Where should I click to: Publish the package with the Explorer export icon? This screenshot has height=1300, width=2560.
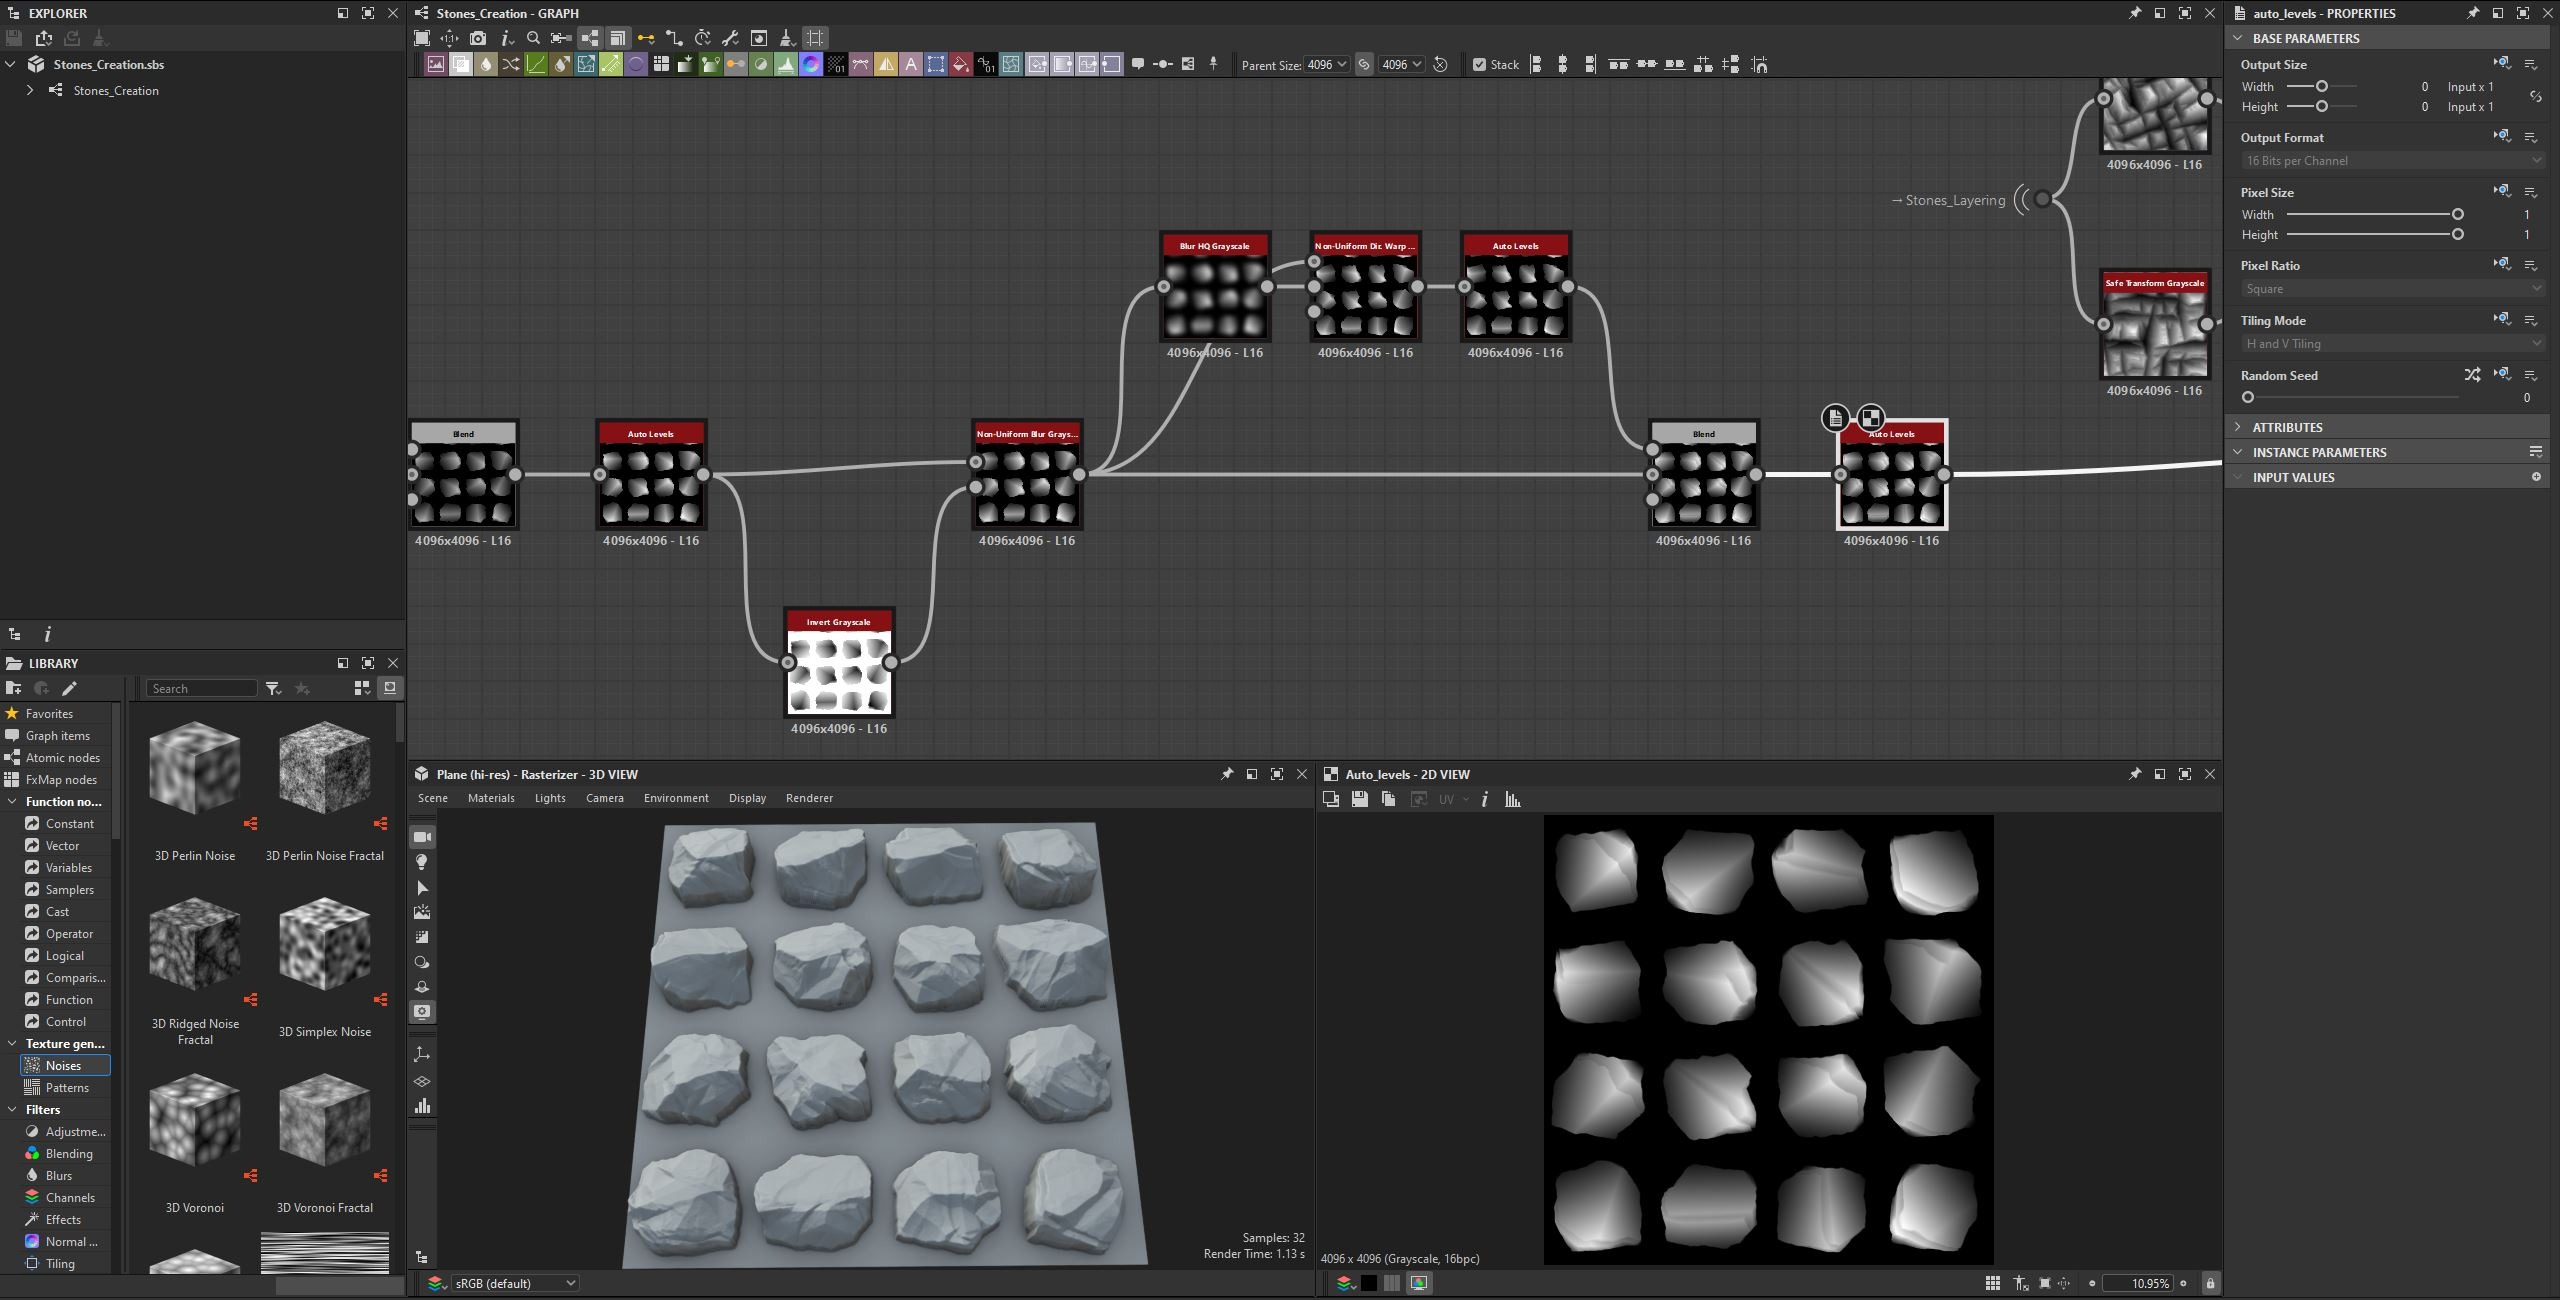click(43, 38)
